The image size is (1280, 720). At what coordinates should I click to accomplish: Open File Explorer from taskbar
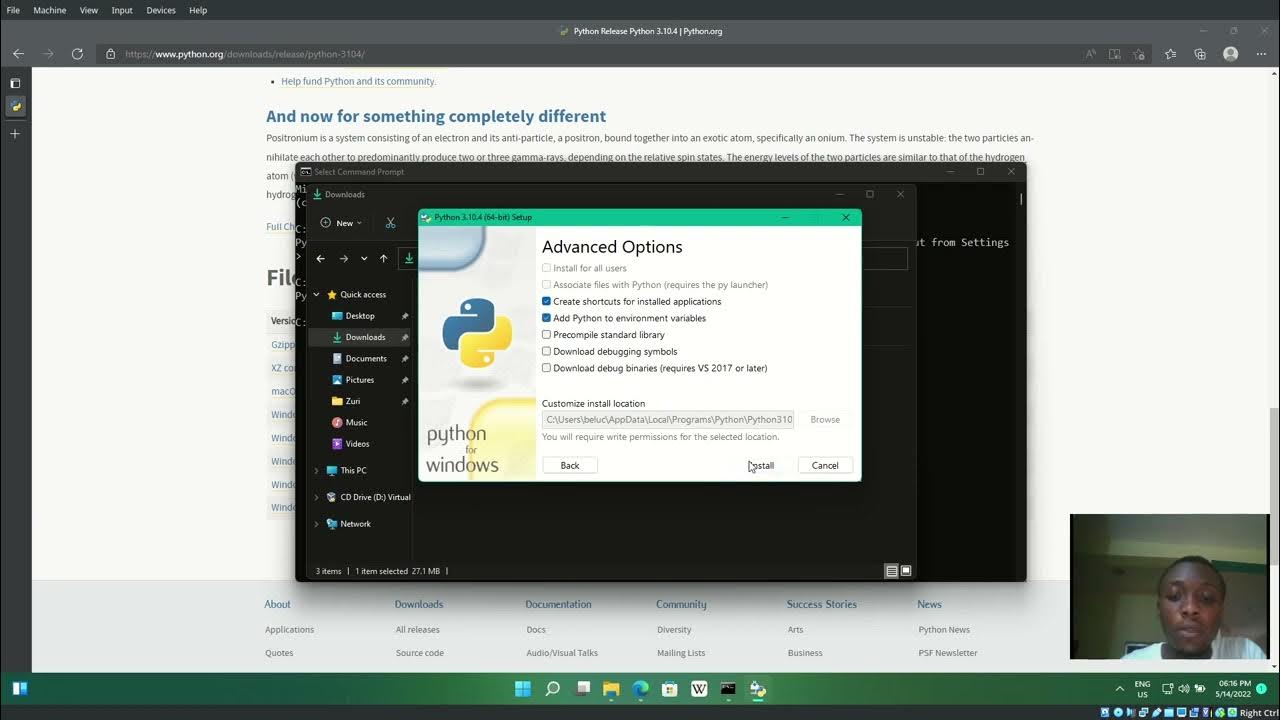coord(611,689)
